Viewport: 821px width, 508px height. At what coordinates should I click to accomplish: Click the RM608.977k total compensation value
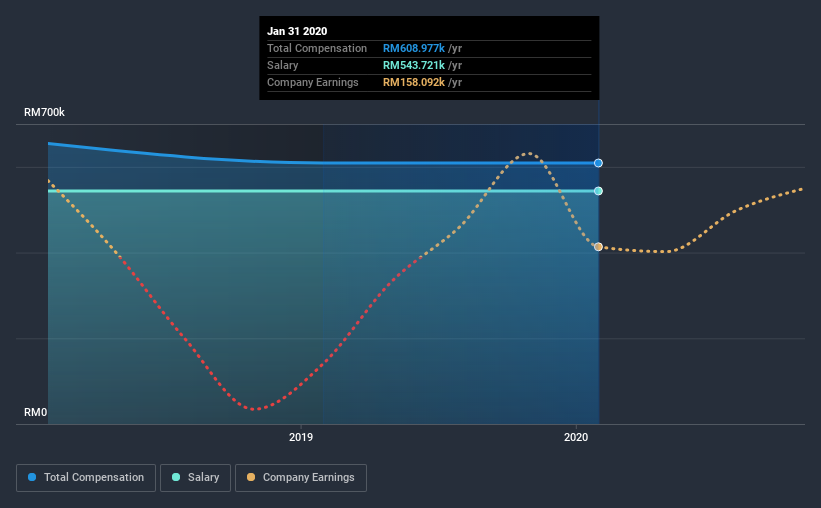pos(414,48)
